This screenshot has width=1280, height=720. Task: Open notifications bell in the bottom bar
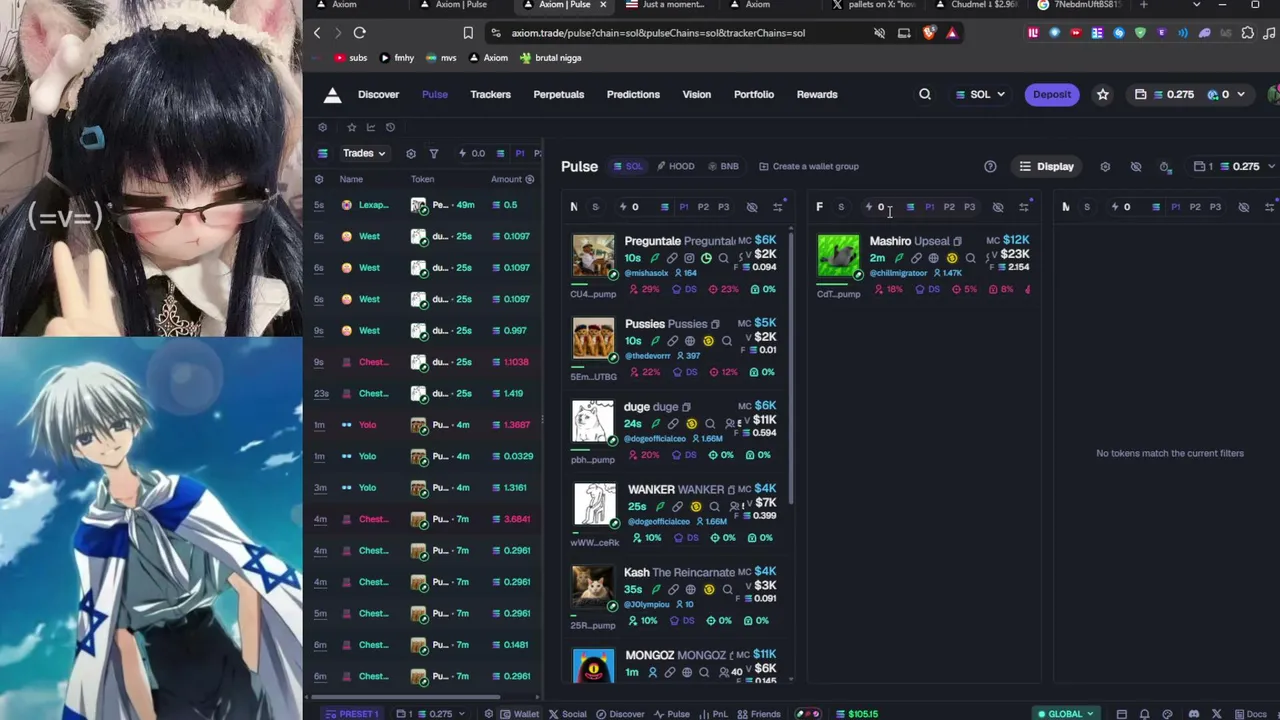point(1144,714)
